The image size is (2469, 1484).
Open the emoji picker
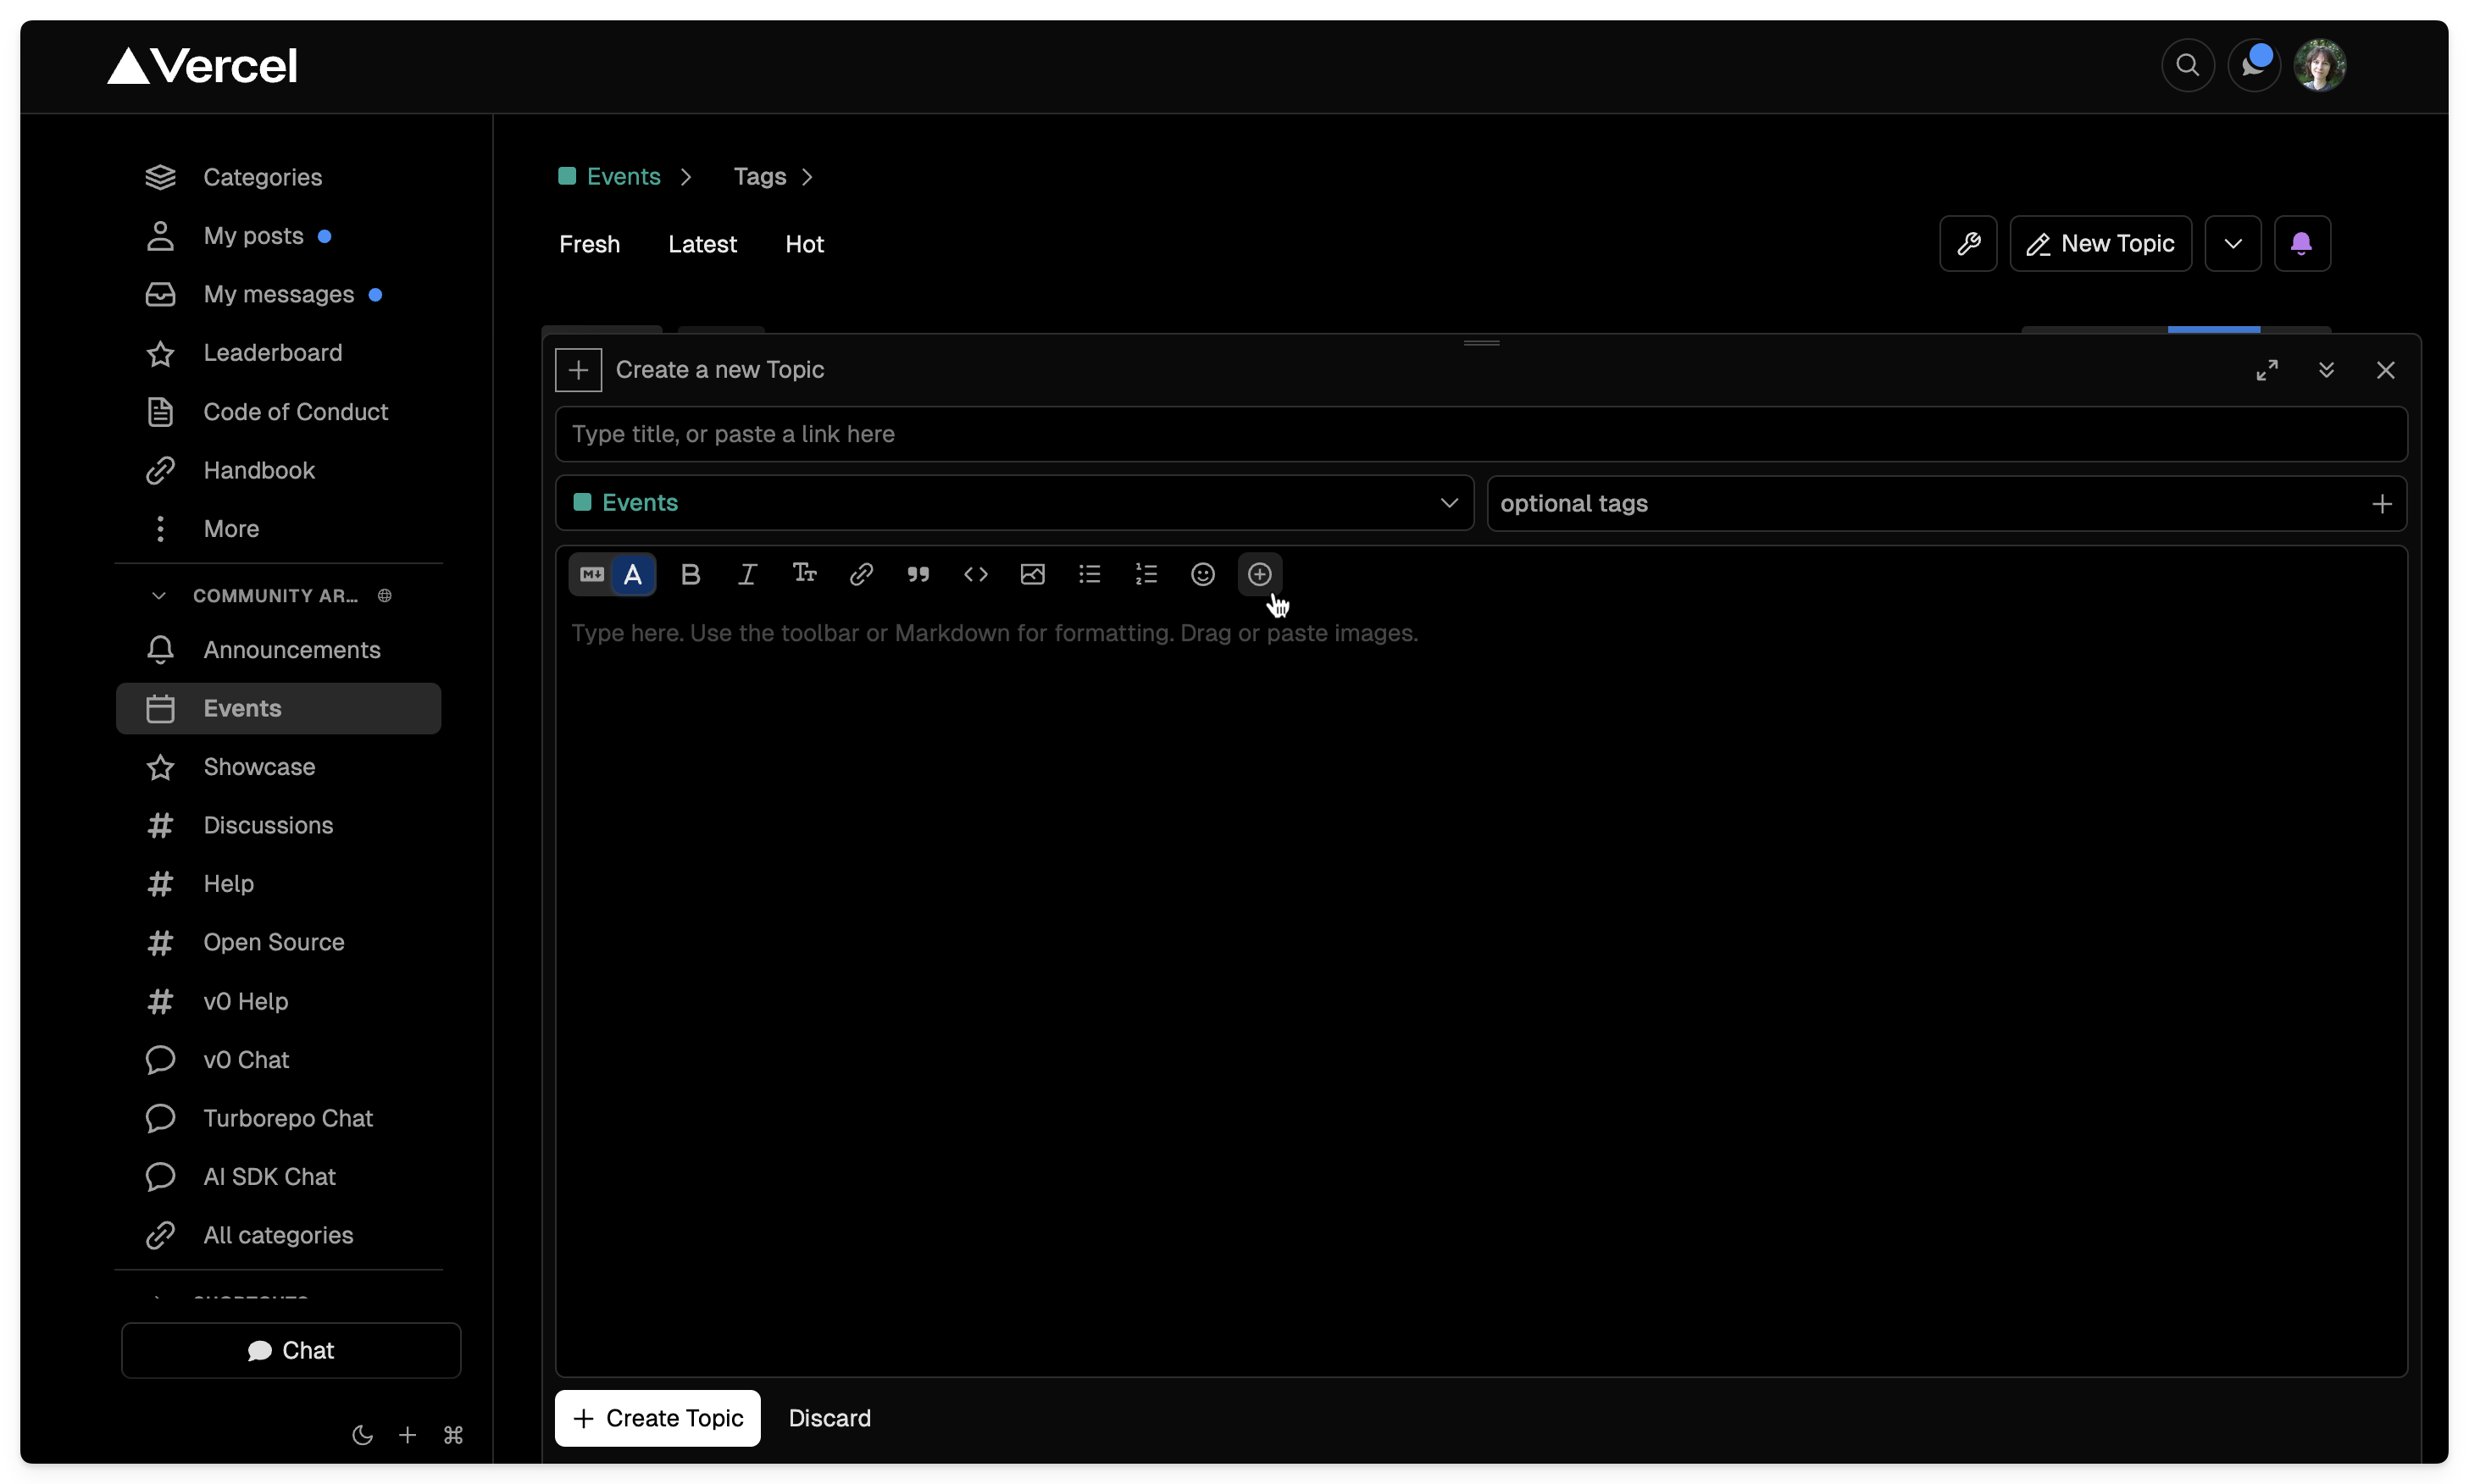[x=1202, y=574]
